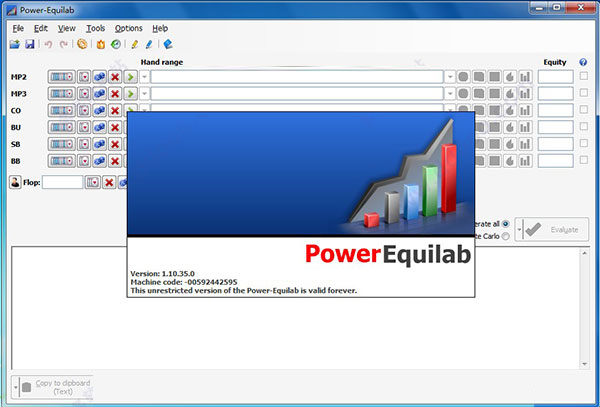Click the blue help question mark near Equity
Viewport: 600px width, 407px height.
coord(583,62)
